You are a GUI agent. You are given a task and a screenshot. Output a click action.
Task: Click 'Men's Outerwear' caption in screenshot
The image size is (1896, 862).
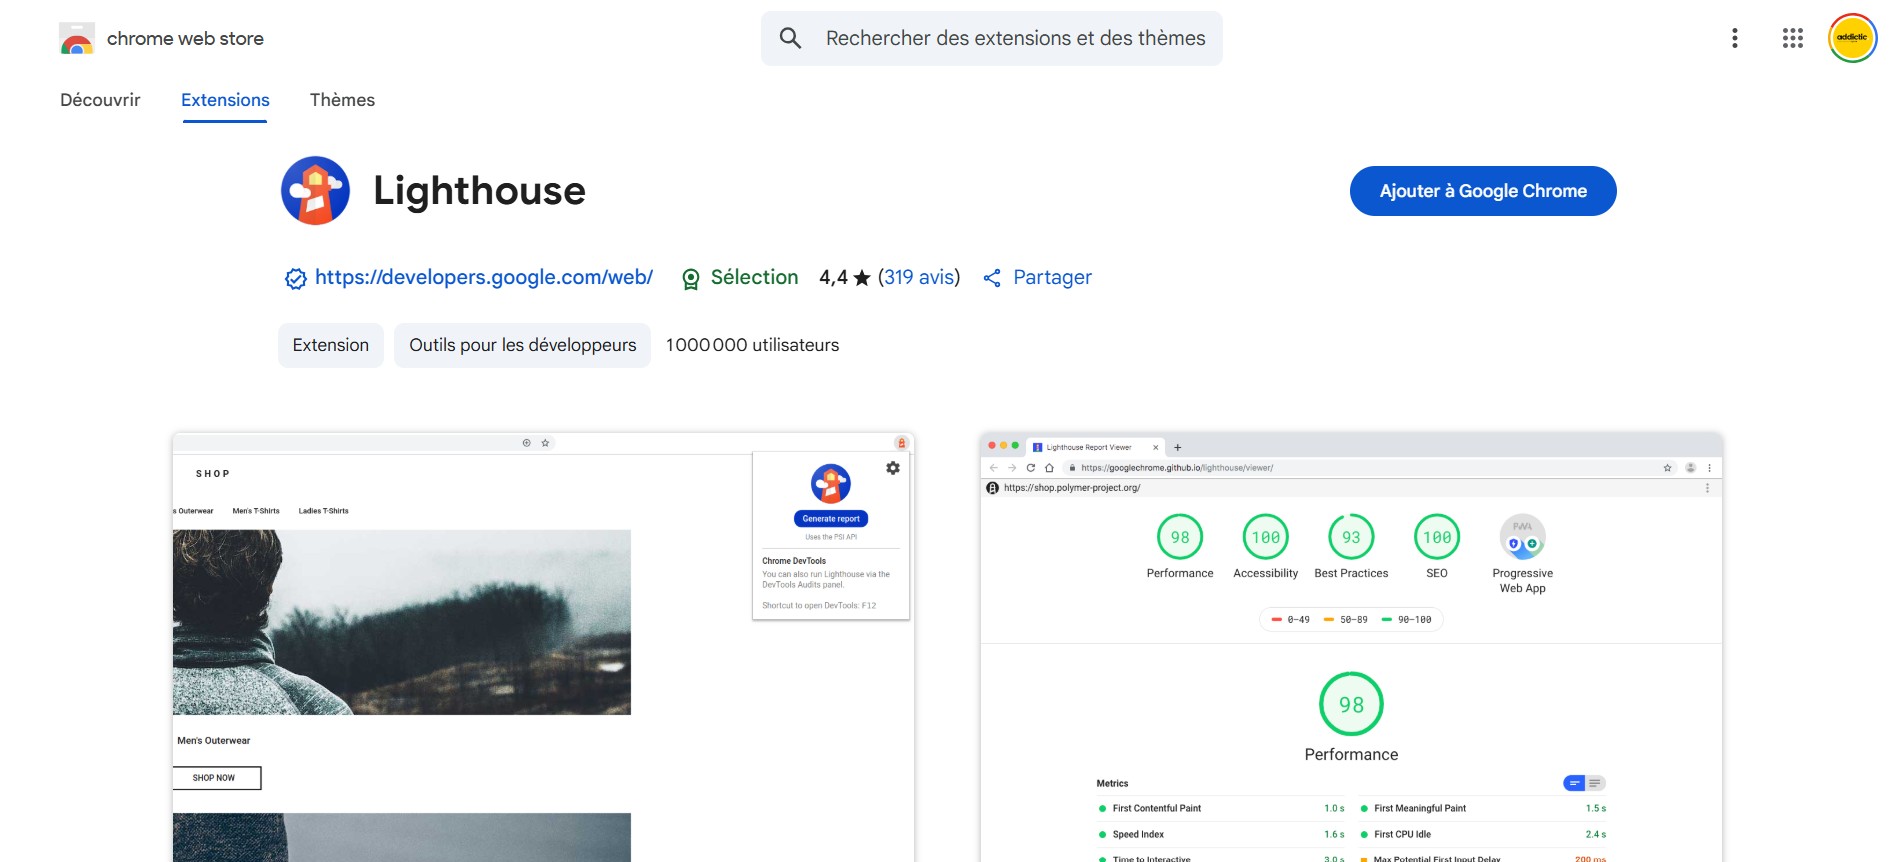214,741
